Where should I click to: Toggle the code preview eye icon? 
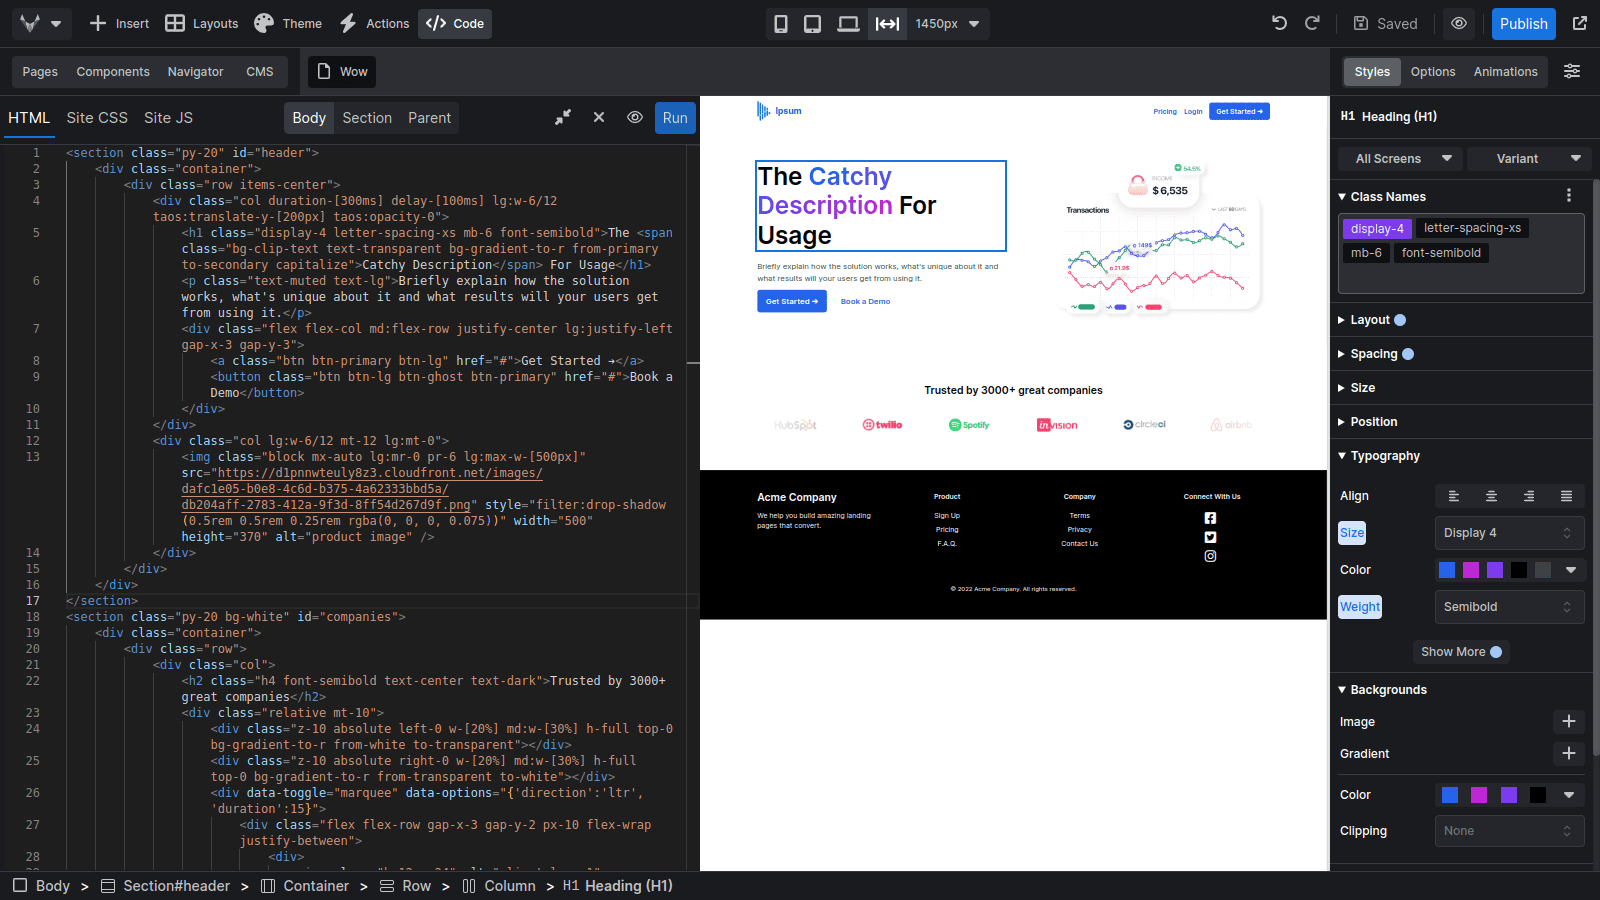click(x=635, y=117)
